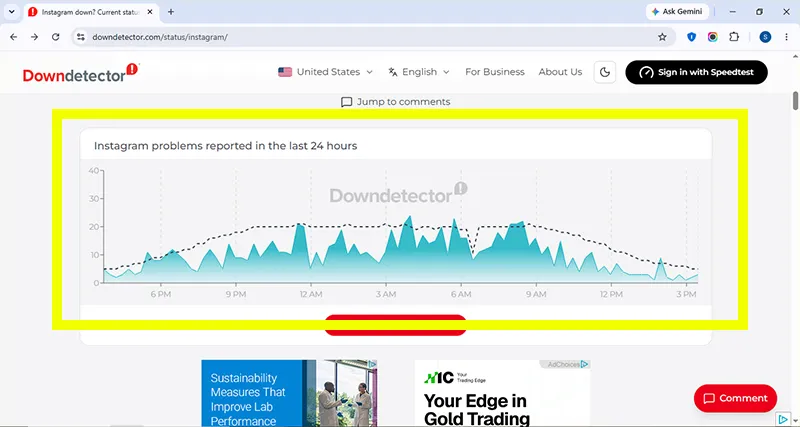Open the English language dropdown
The height and width of the screenshot is (427, 800).
(419, 72)
